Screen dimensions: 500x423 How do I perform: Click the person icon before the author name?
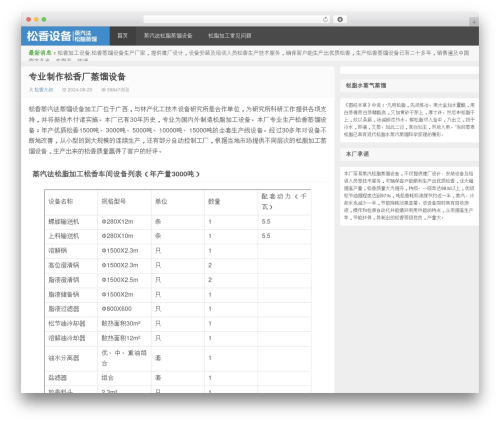pyautogui.click(x=31, y=90)
